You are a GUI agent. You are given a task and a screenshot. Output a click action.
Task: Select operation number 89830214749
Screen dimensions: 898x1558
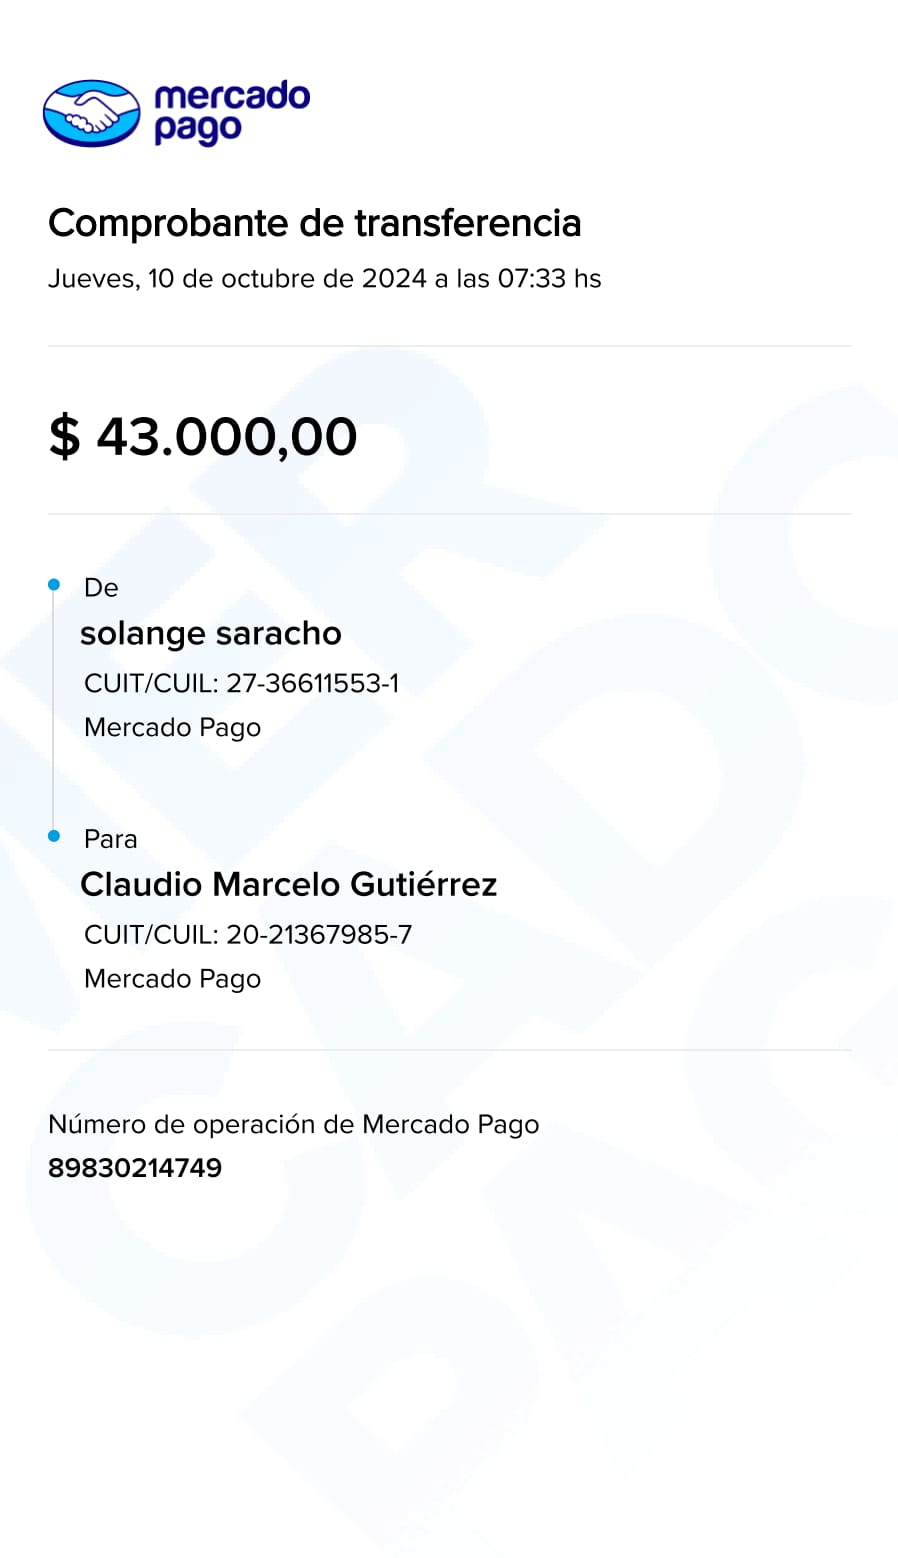(135, 1167)
